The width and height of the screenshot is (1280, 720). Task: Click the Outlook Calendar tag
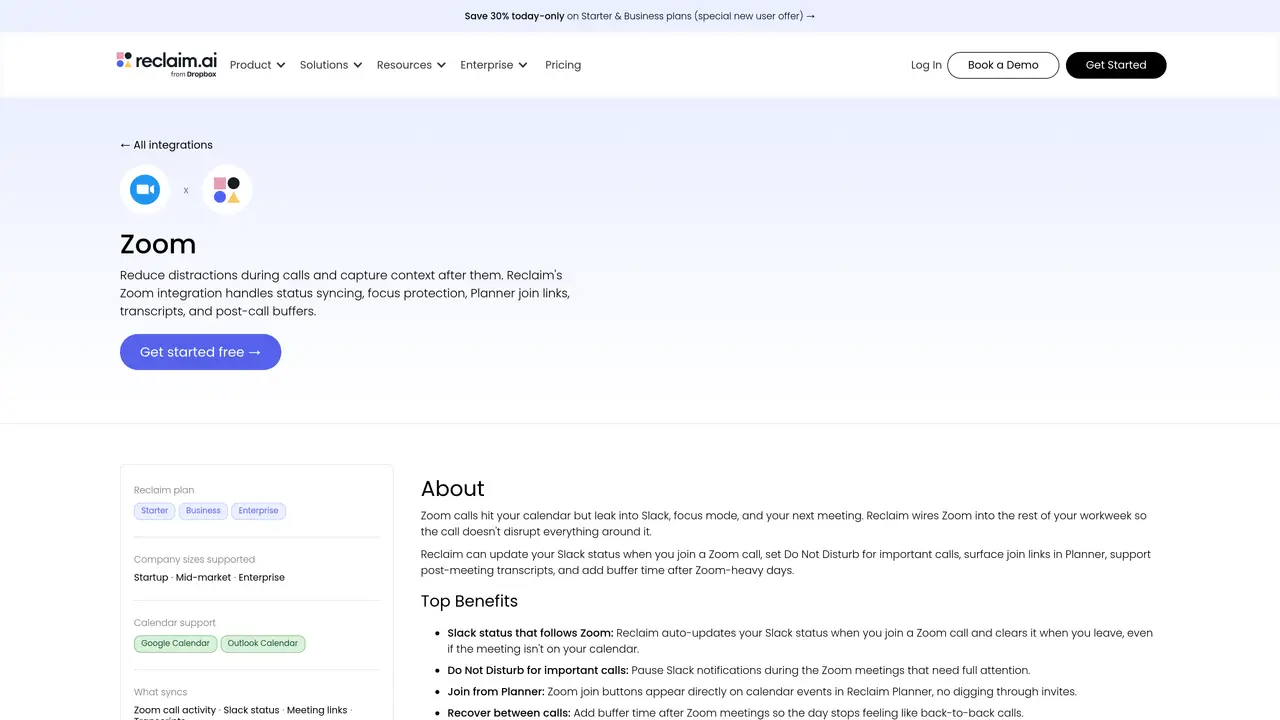(x=263, y=644)
